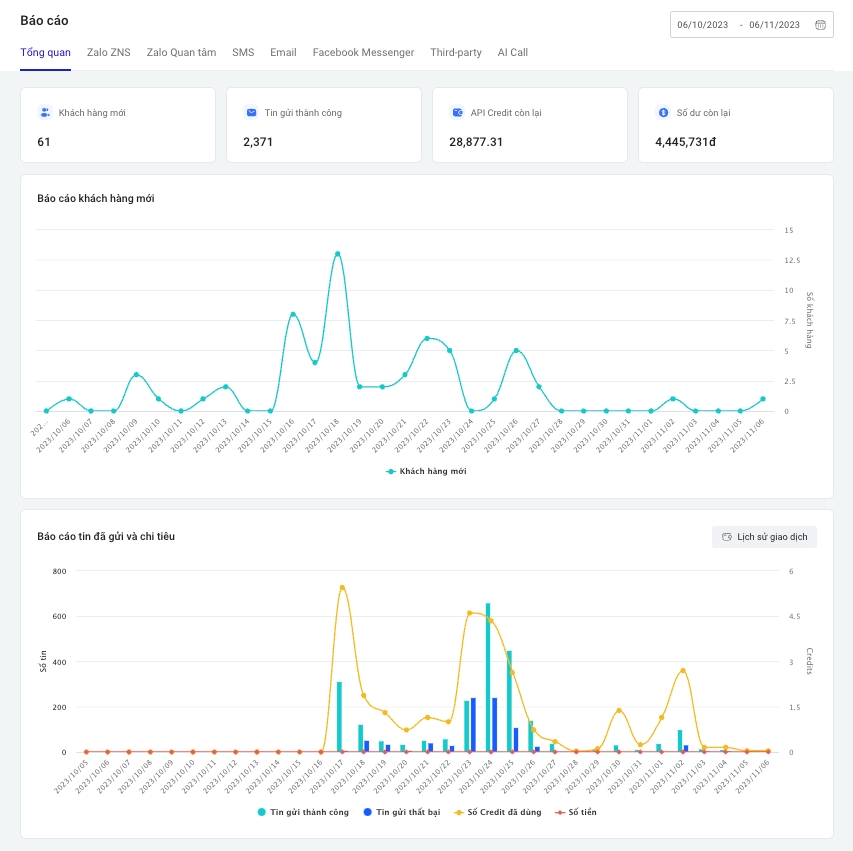Click the envelope icon for sent messages
The width and height of the screenshot is (853, 851).
(251, 113)
